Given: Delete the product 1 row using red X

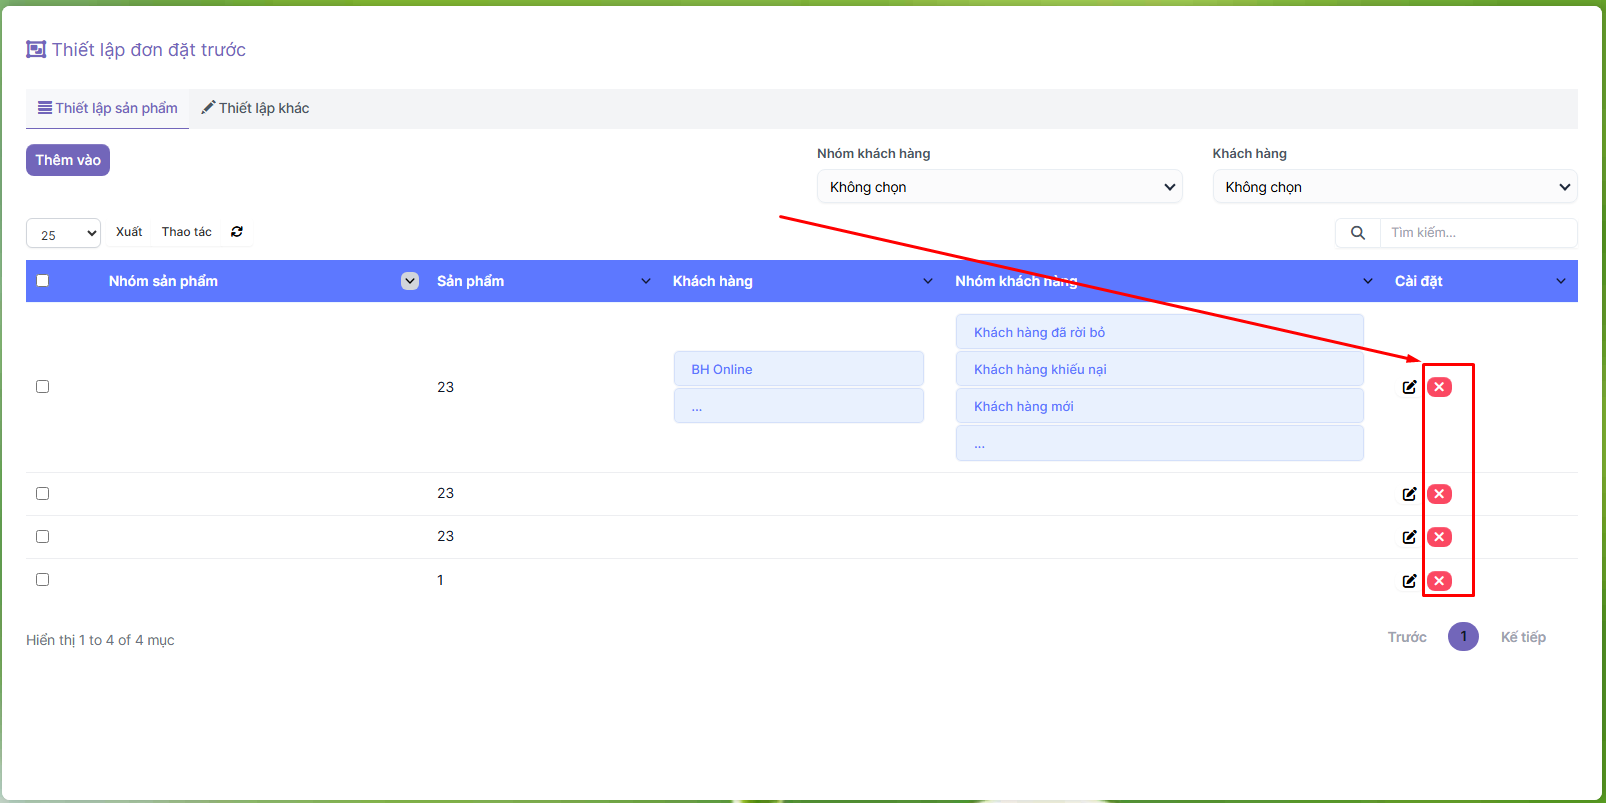Looking at the screenshot, I should [1439, 581].
